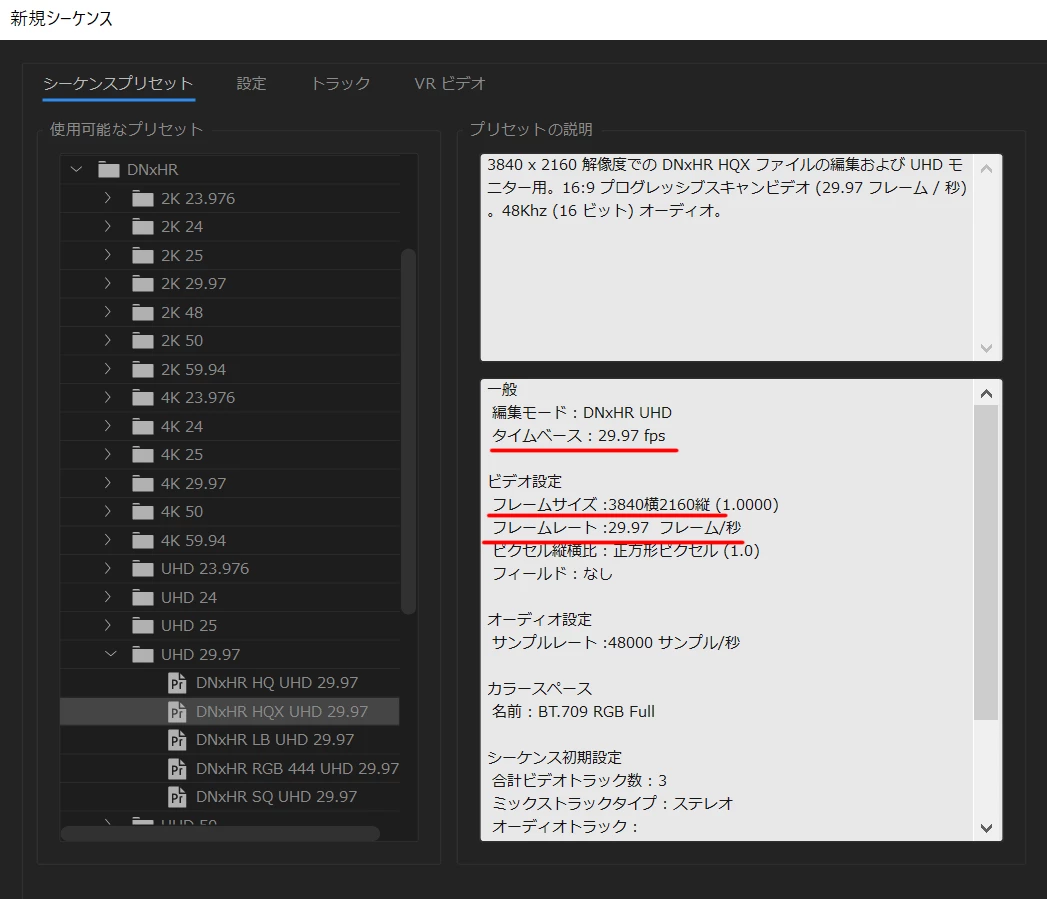Click Pr icon for DNxHR RGB 444 UHD 29.97
Viewport: 1047px width, 899px height.
(176, 768)
